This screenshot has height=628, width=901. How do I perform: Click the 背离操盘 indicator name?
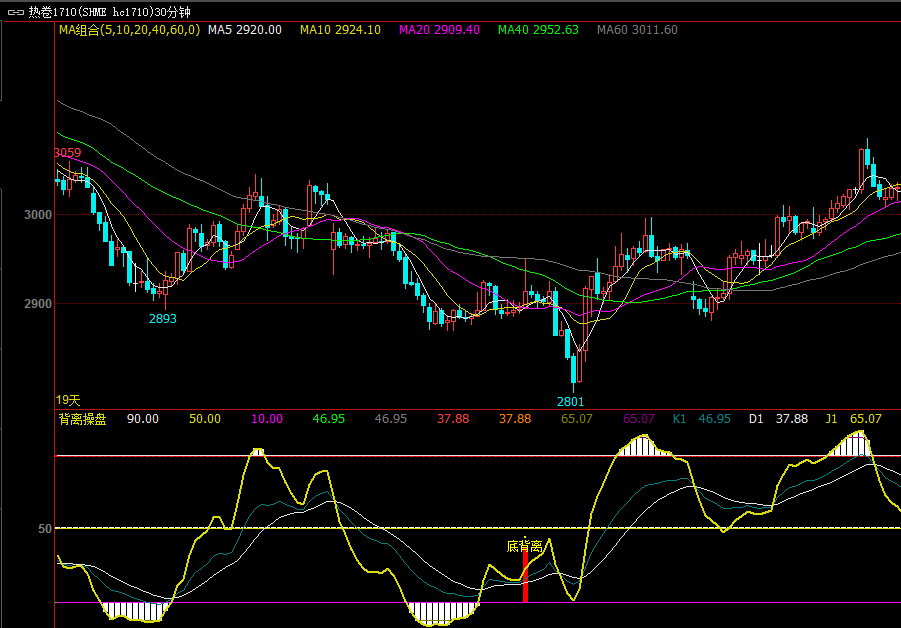click(83, 419)
